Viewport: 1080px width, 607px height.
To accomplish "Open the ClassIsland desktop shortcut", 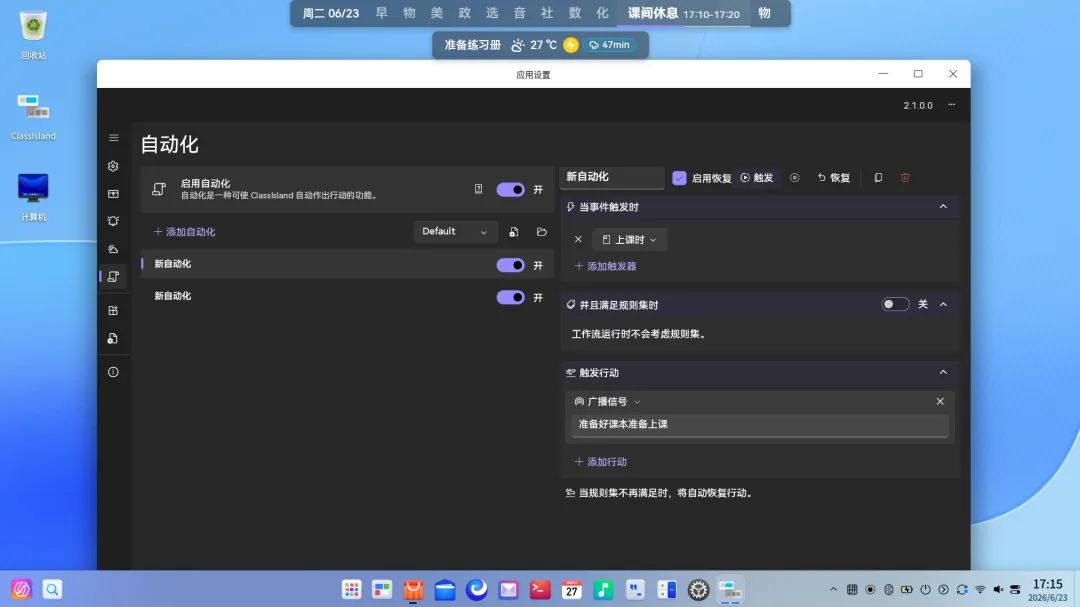I will pos(33,117).
